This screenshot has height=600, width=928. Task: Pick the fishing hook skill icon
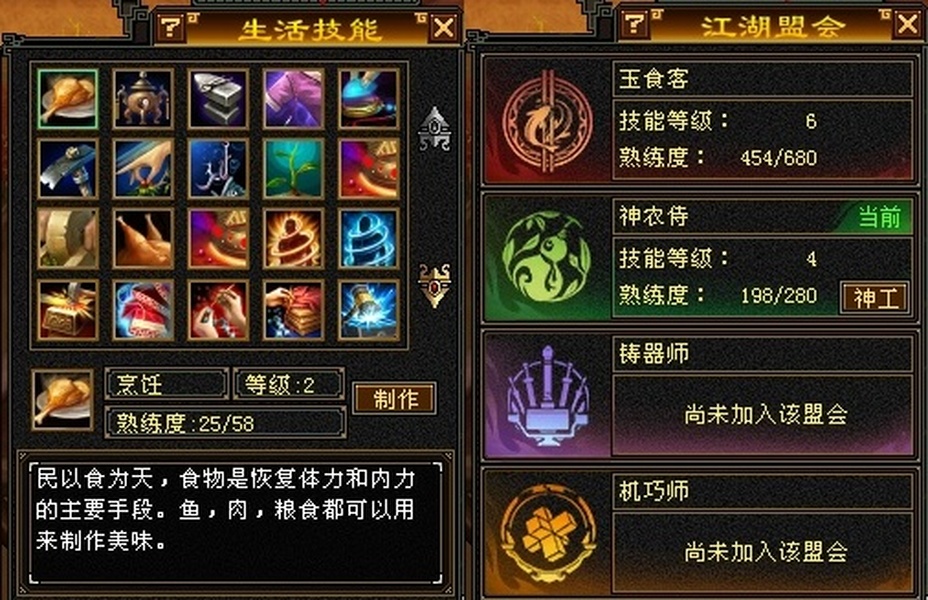pos(218,169)
